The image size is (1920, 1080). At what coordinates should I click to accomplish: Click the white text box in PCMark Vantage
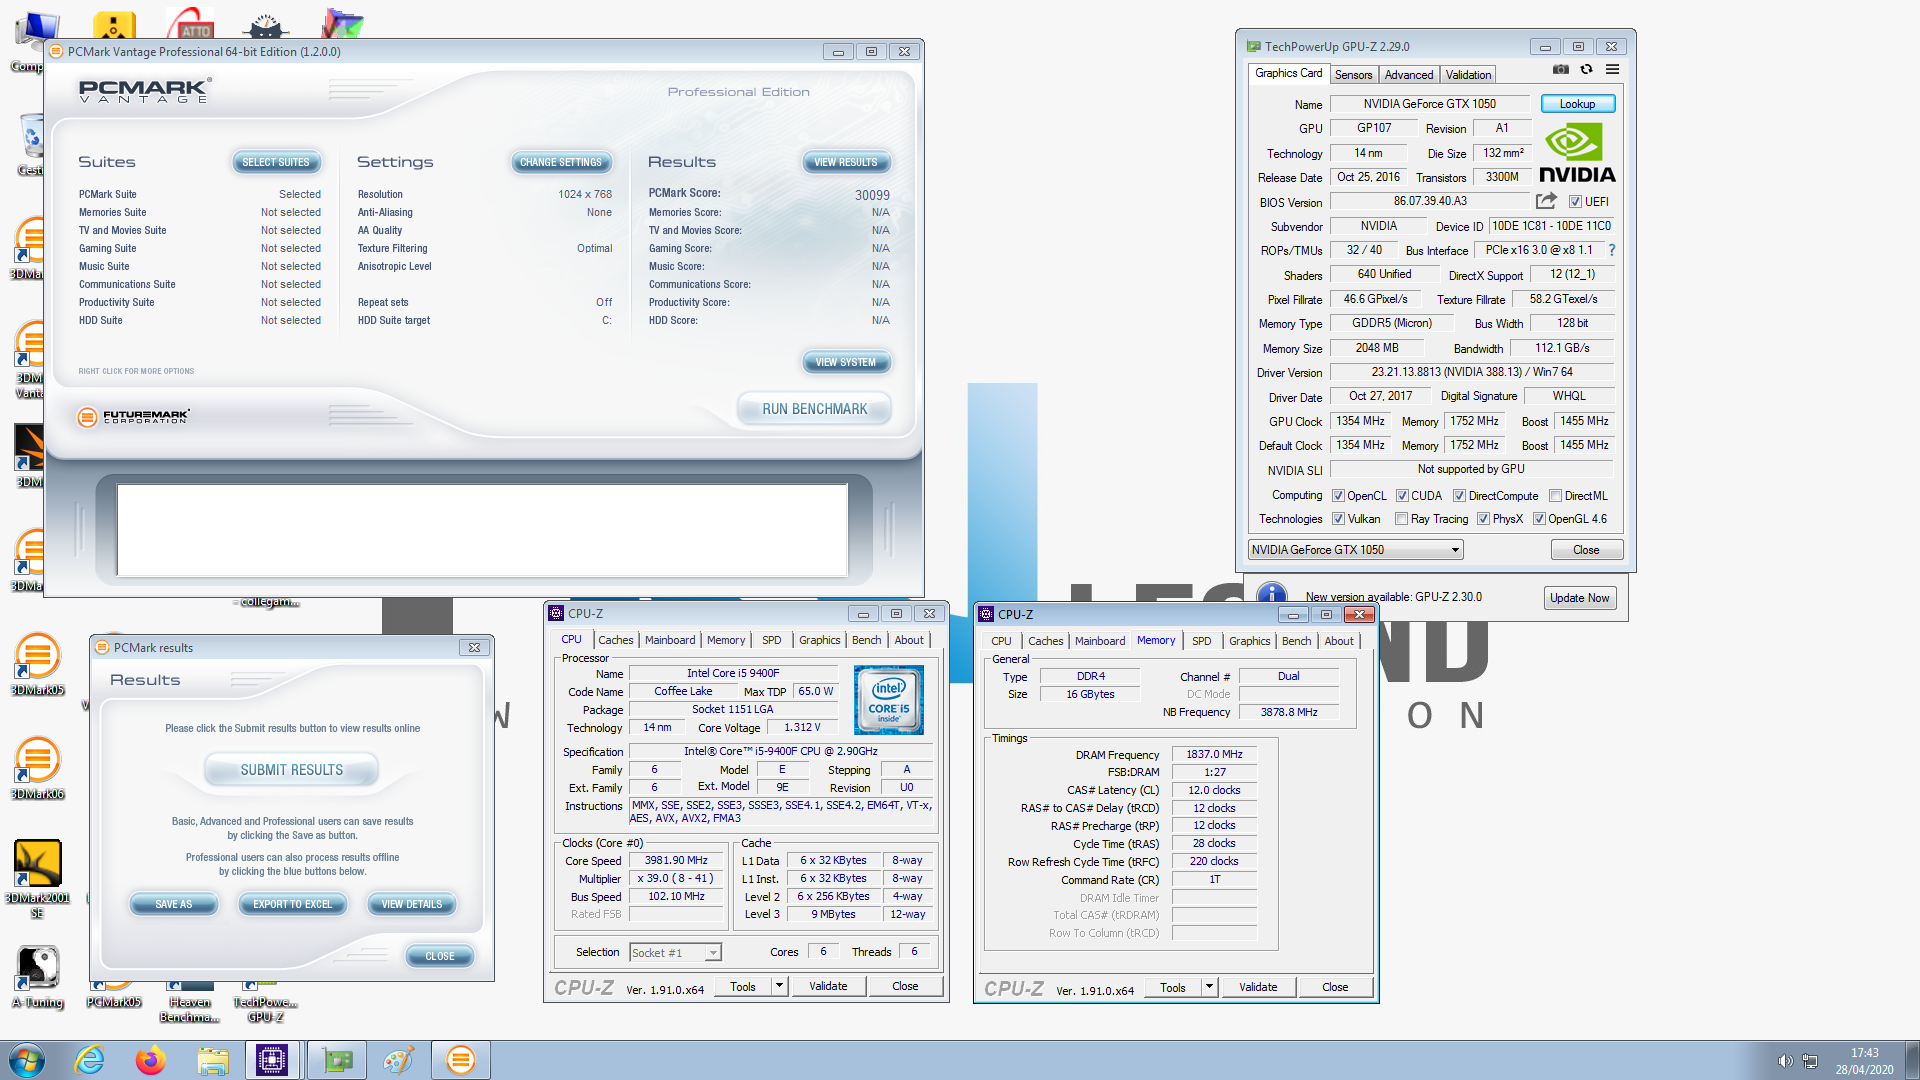(482, 530)
